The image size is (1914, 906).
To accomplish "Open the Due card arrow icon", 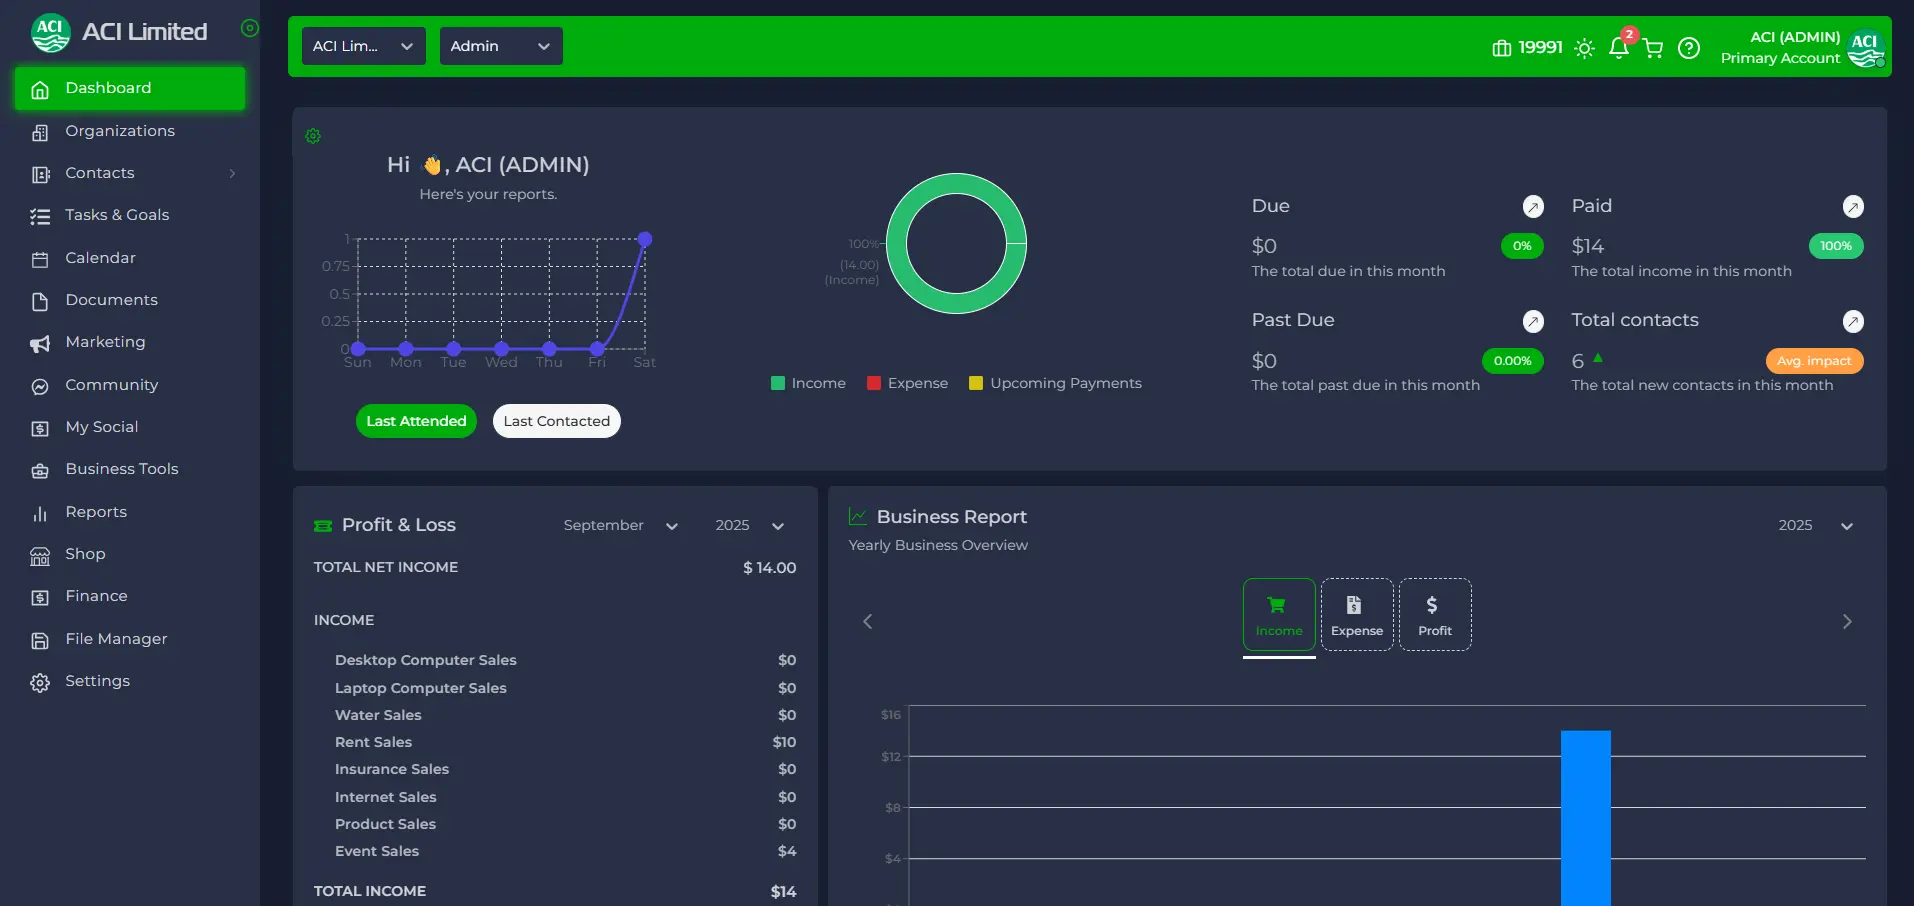I will coord(1532,207).
